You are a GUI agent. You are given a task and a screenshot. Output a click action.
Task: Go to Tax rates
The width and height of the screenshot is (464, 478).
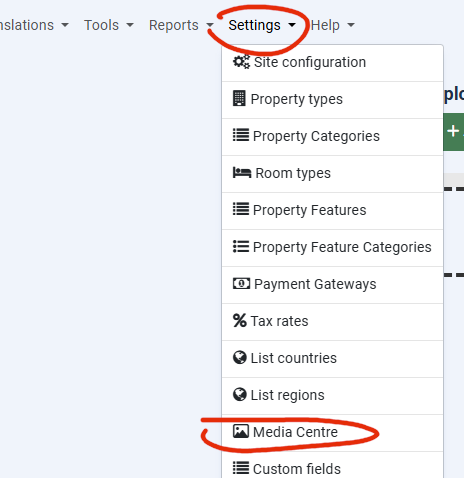(332, 322)
